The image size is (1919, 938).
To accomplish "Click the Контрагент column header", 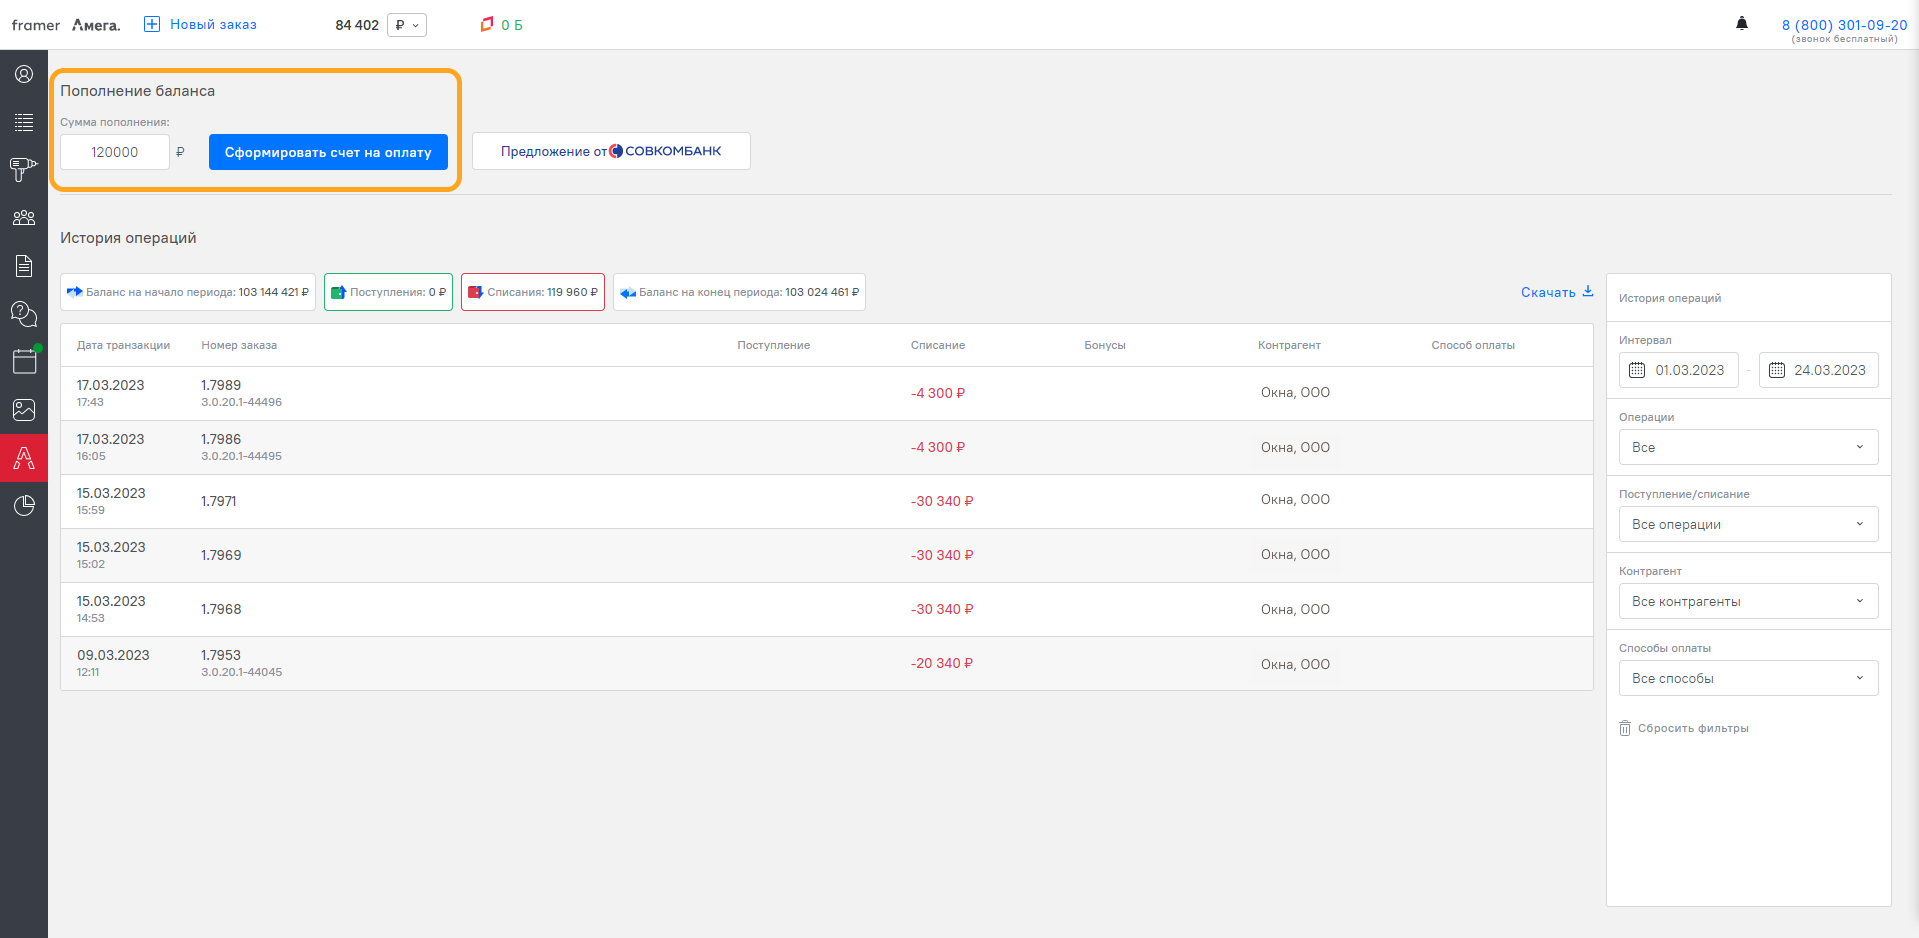I will (x=1289, y=345).
